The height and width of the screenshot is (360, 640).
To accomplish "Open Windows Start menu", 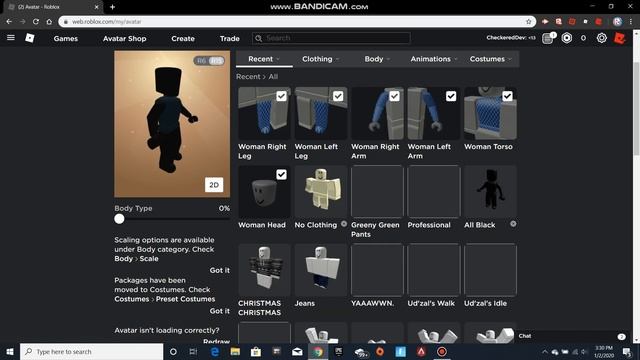I will point(10,351).
